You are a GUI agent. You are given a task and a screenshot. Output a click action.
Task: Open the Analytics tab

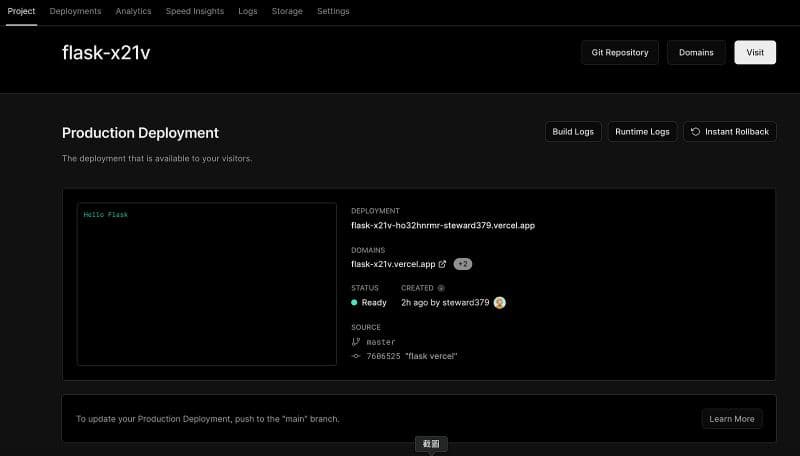[133, 11]
